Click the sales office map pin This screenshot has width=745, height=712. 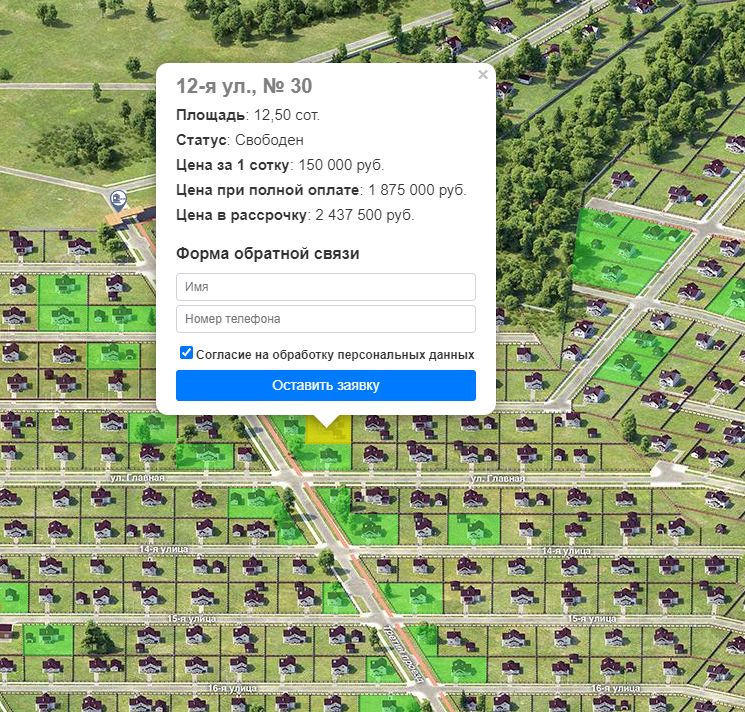tap(118, 200)
